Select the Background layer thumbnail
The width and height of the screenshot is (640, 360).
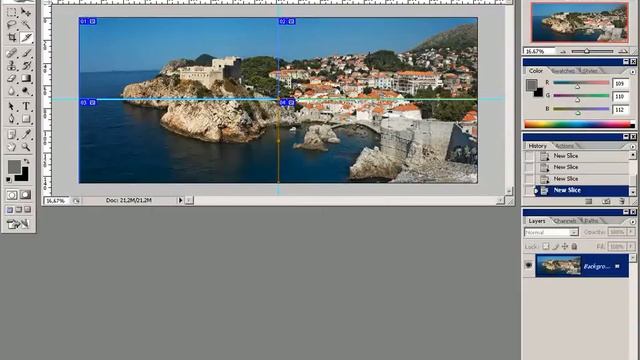pos(558,266)
